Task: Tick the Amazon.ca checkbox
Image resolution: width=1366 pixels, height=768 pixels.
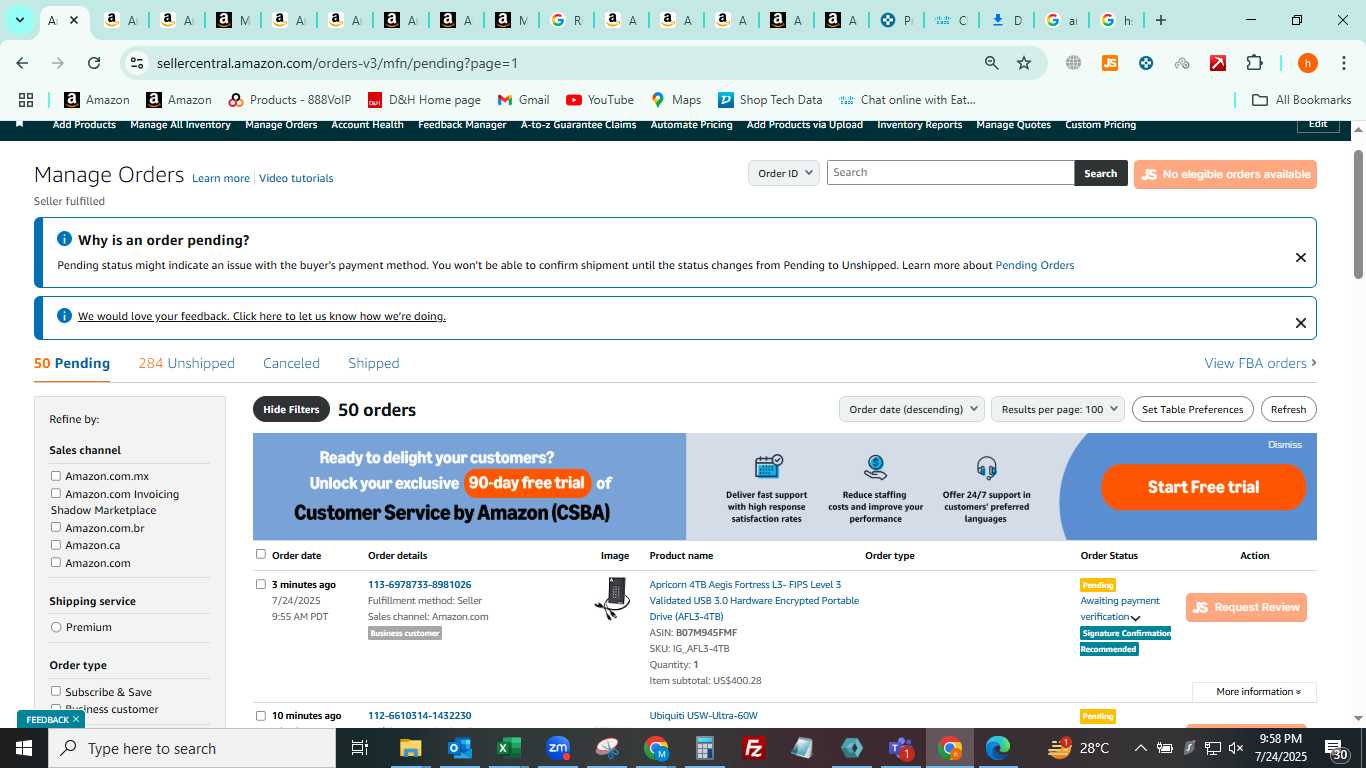Action: pyautogui.click(x=56, y=545)
